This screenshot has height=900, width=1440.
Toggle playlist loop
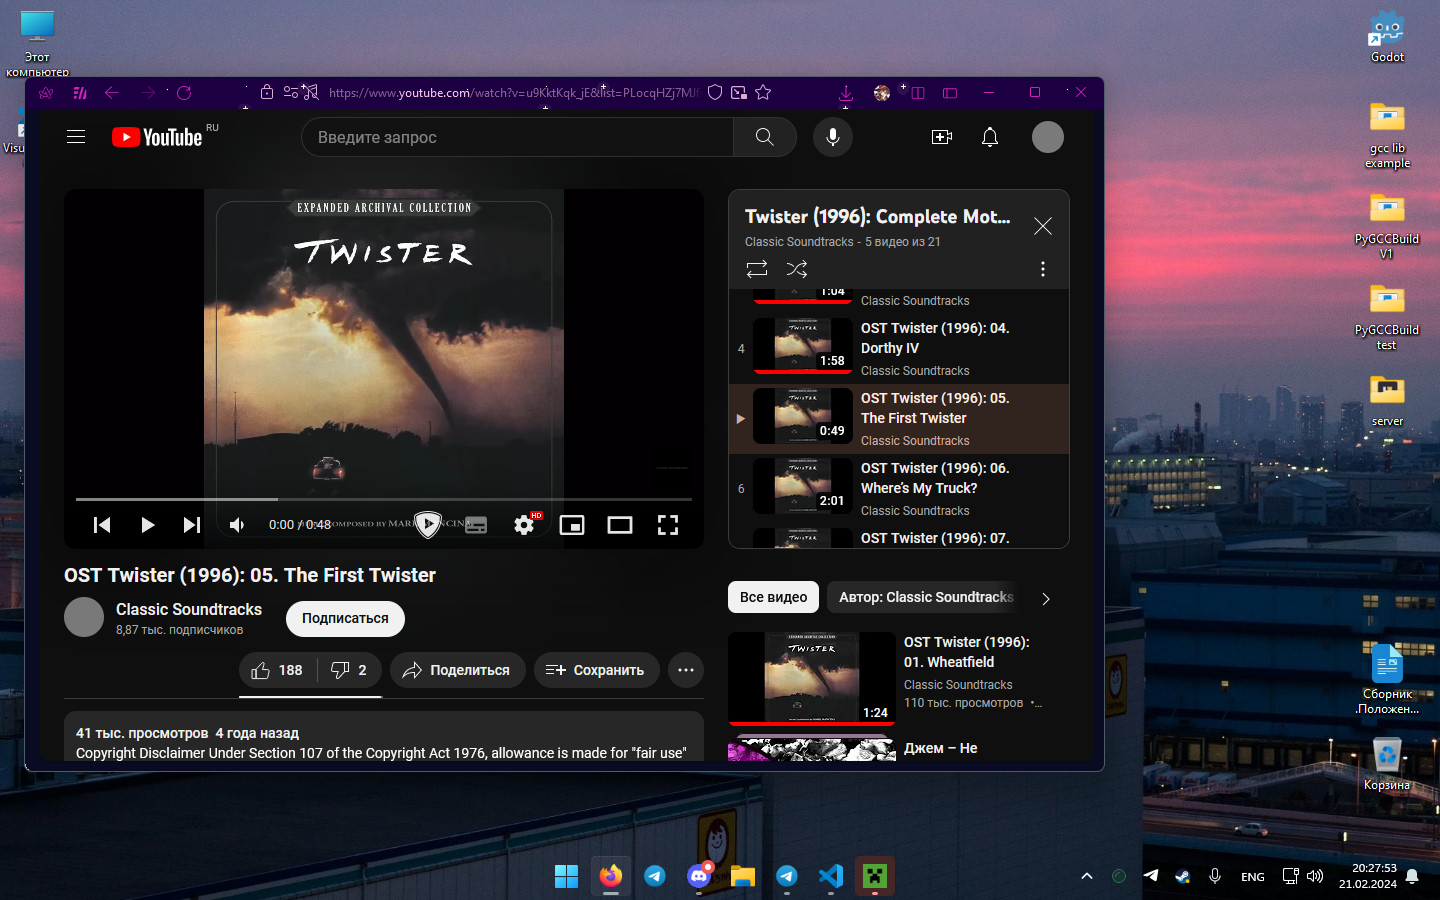[x=757, y=269]
